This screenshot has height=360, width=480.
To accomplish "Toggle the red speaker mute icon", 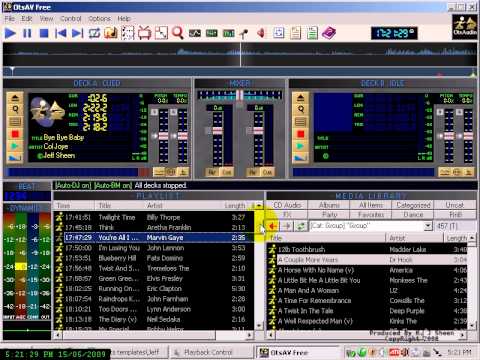I will [x=261, y=33].
